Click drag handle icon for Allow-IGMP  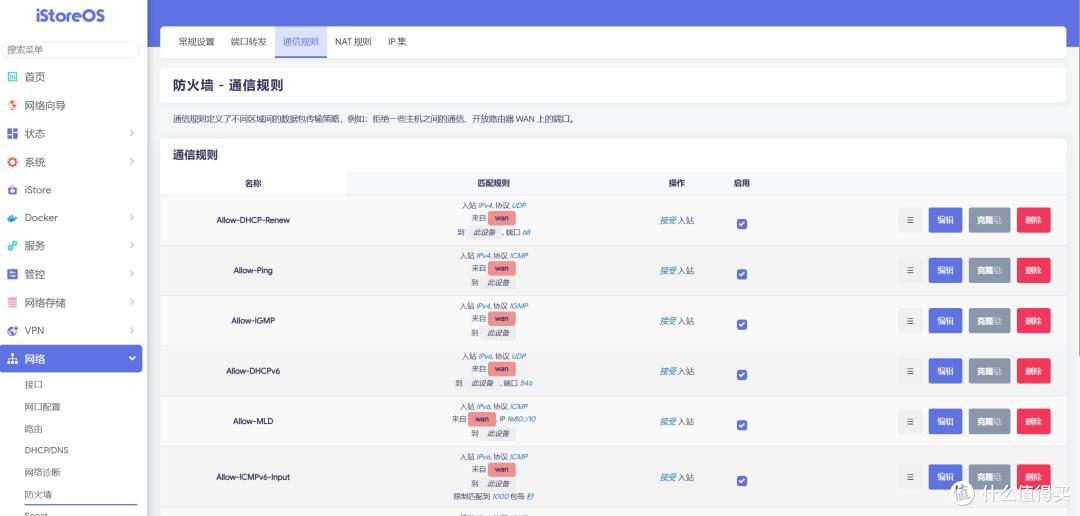pos(910,321)
